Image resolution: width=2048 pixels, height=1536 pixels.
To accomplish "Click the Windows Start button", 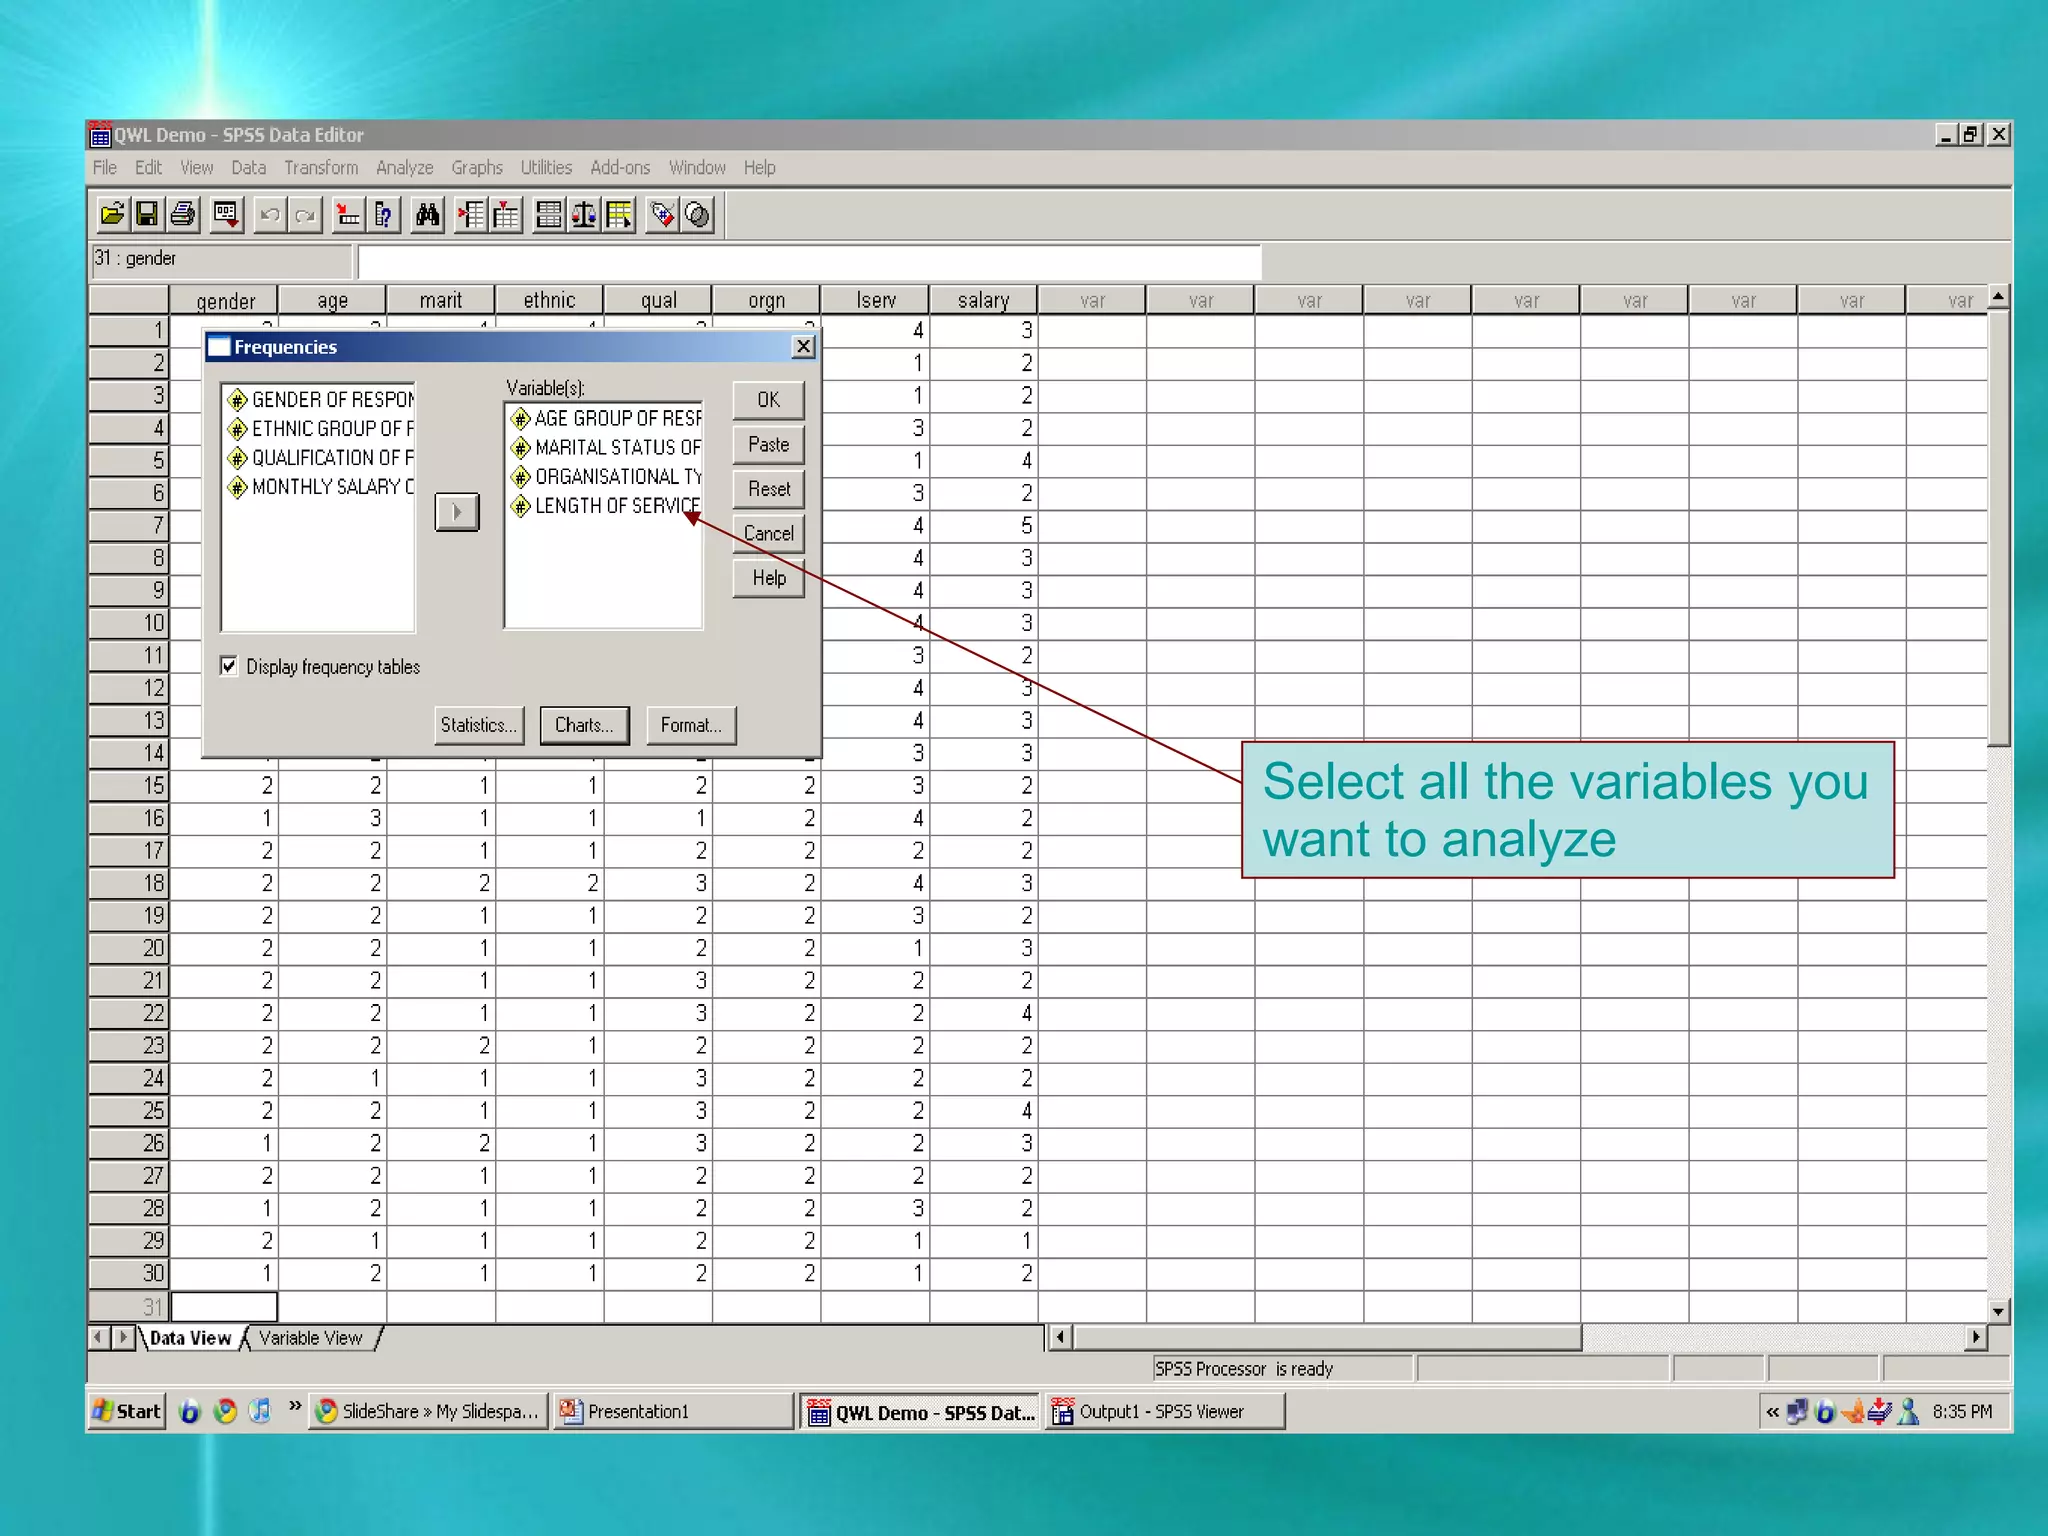I will (x=127, y=1411).
